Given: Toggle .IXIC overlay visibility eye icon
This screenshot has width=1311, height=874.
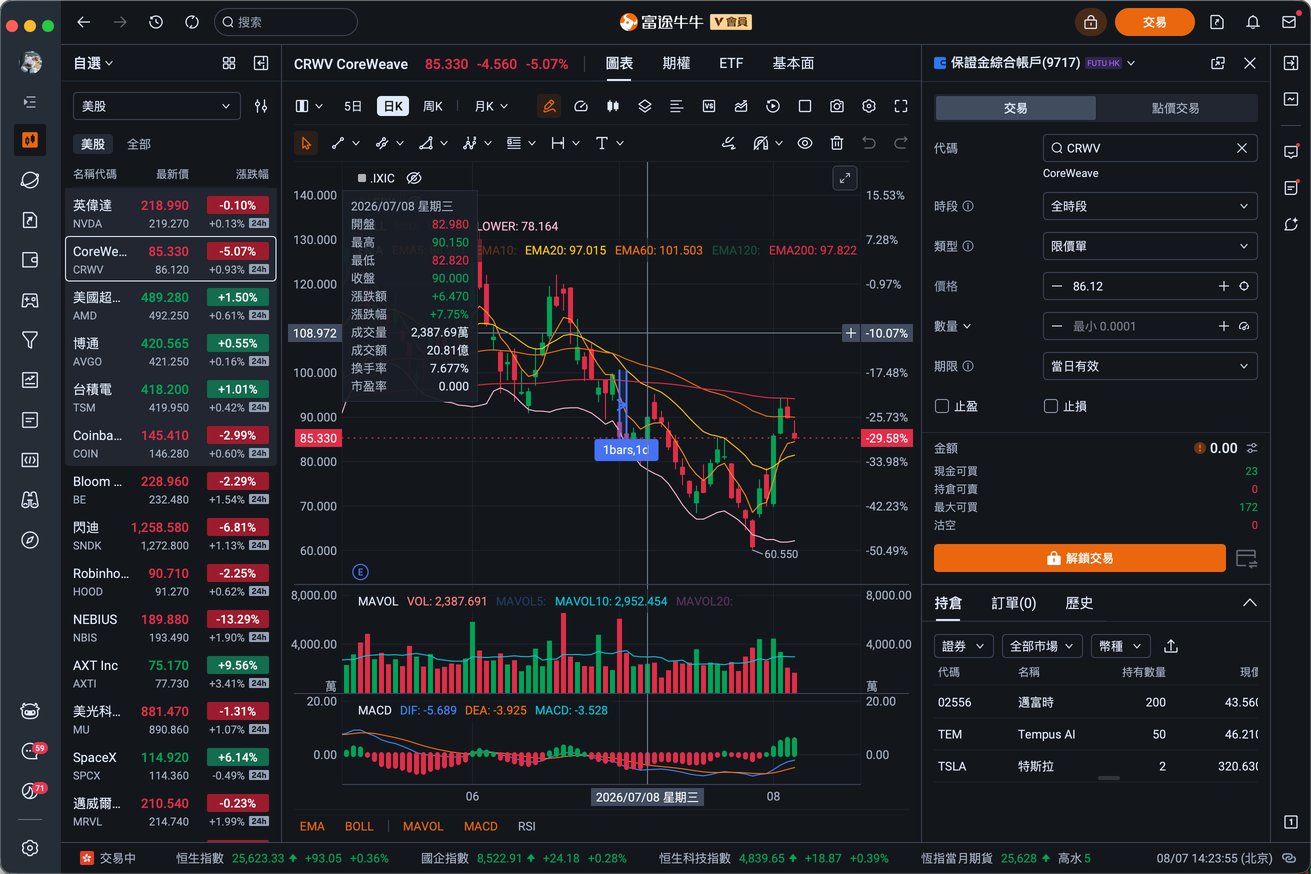Looking at the screenshot, I should (x=414, y=178).
